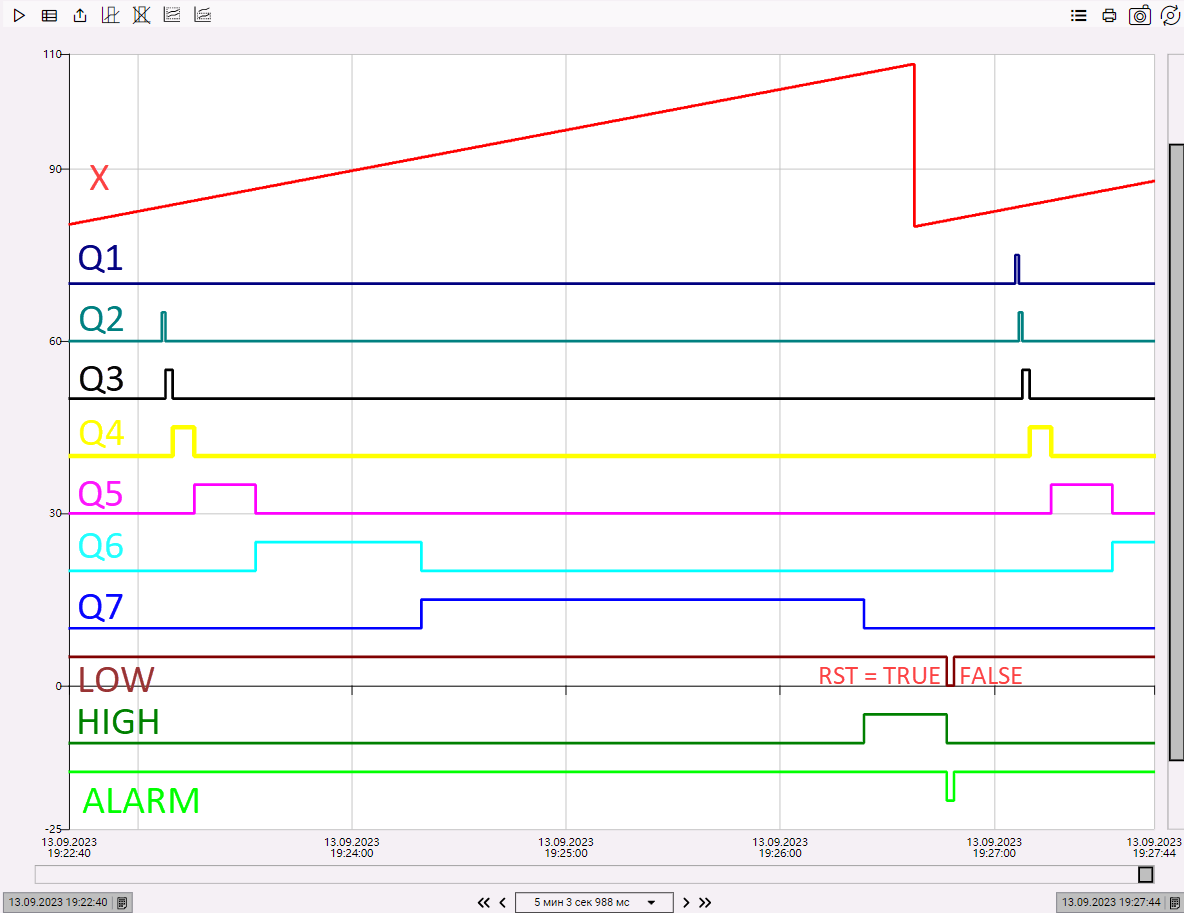Click the step forward arrow
1184x913 pixels.
pos(686,901)
